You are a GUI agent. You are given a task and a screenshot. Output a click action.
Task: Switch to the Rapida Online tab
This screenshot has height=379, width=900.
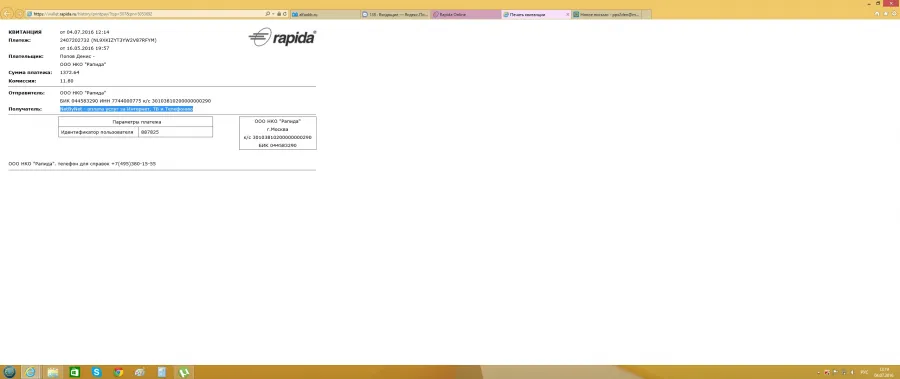click(x=465, y=14)
